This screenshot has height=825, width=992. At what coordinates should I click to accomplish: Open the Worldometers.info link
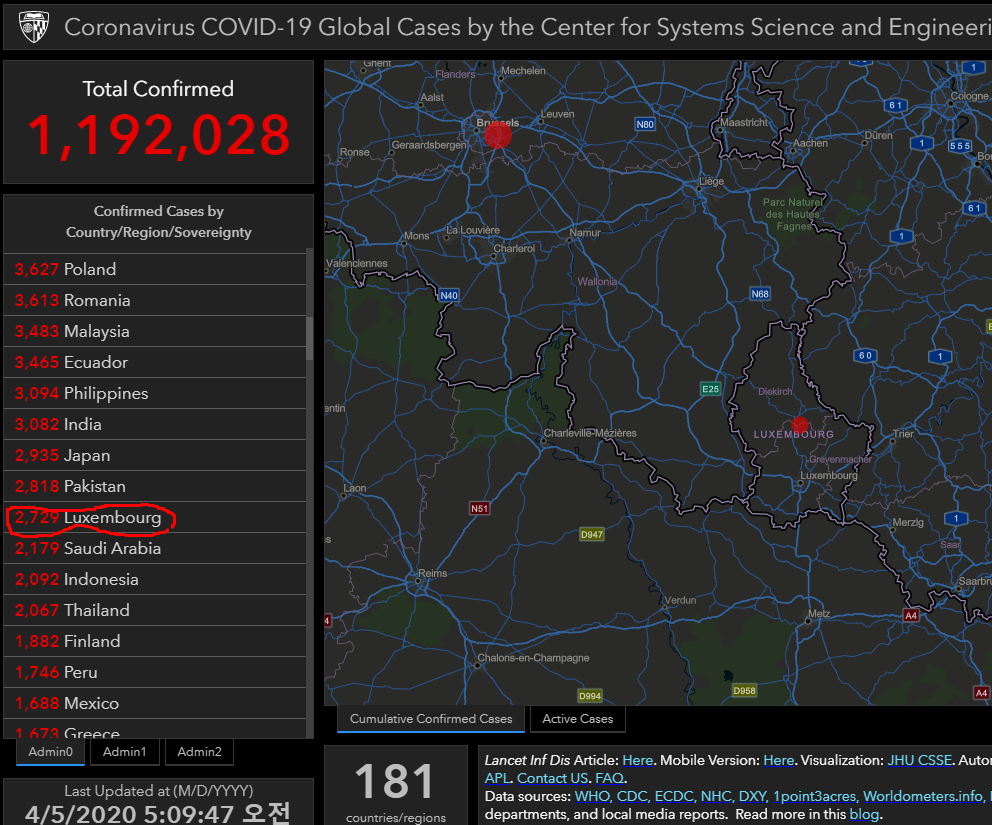pos(923,796)
